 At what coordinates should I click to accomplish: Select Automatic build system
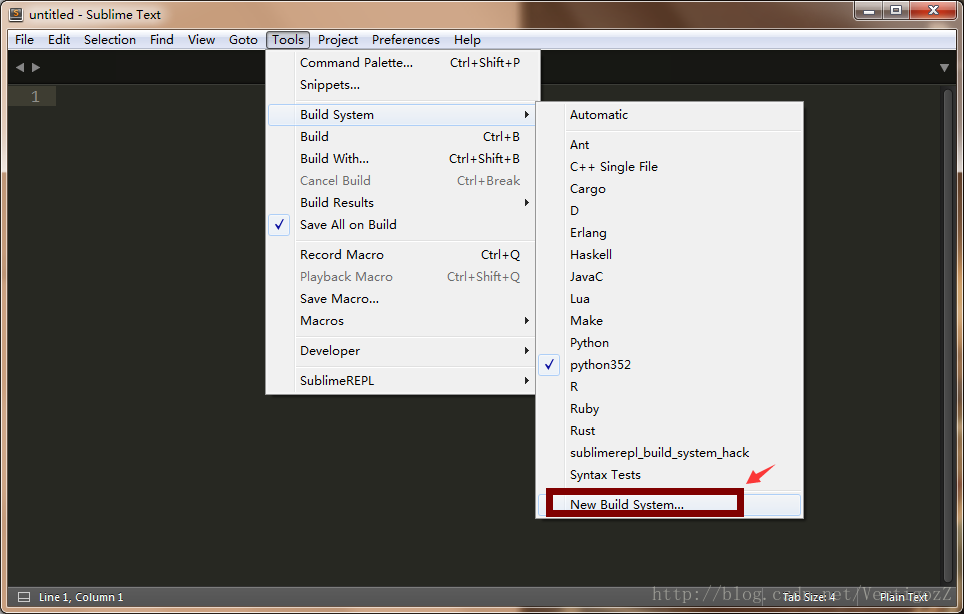coord(670,115)
